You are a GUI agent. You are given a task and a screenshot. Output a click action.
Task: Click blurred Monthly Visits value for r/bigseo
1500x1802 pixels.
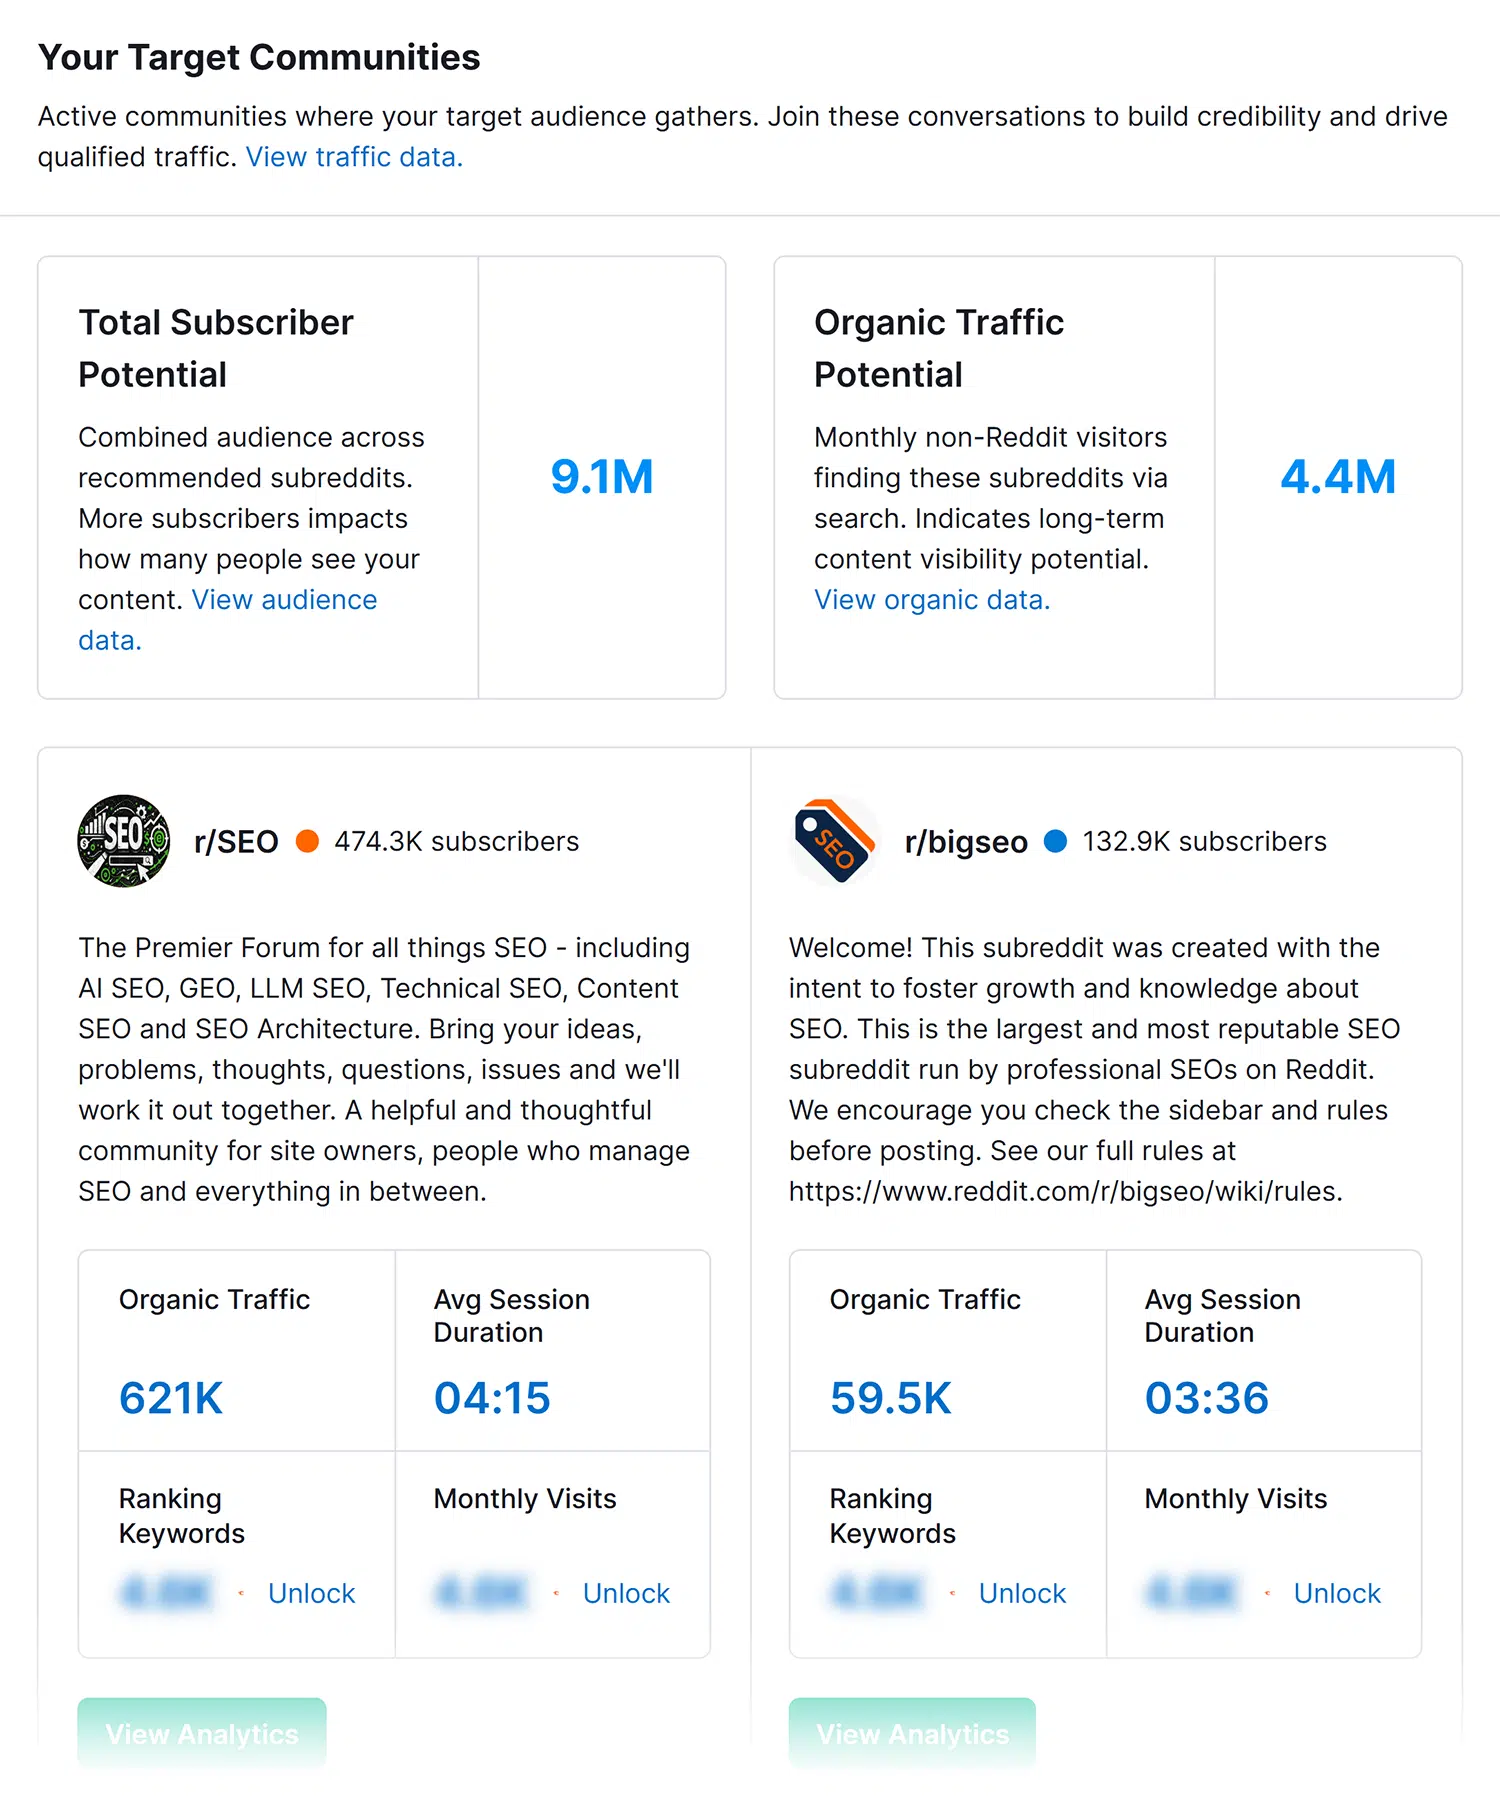1192,1592
